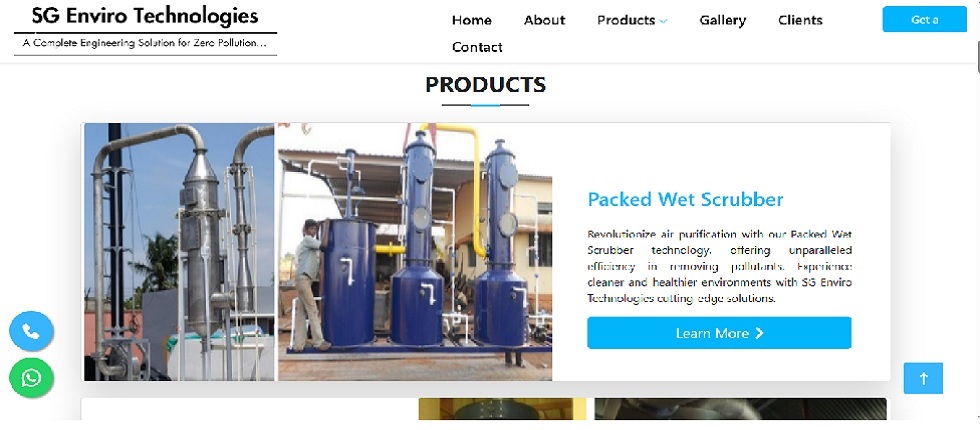Image resolution: width=980 pixels, height=430 pixels.
Task: Click the scroll-to-top arrow button
Action: pos(923,378)
